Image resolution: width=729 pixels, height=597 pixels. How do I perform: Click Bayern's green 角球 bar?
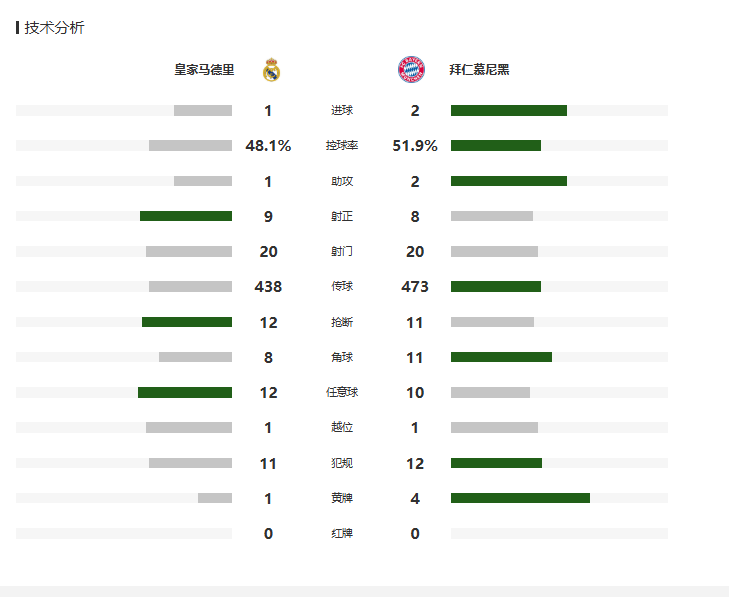[x=501, y=357]
